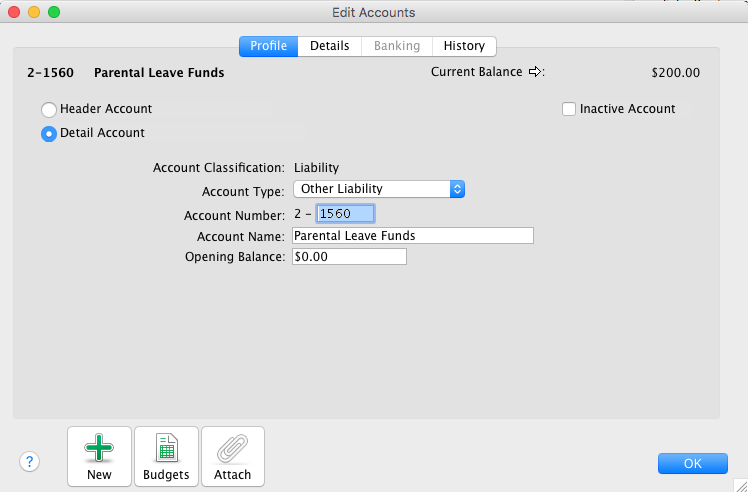
Task: Click the Account Number field showing 1560
Action: (x=345, y=214)
